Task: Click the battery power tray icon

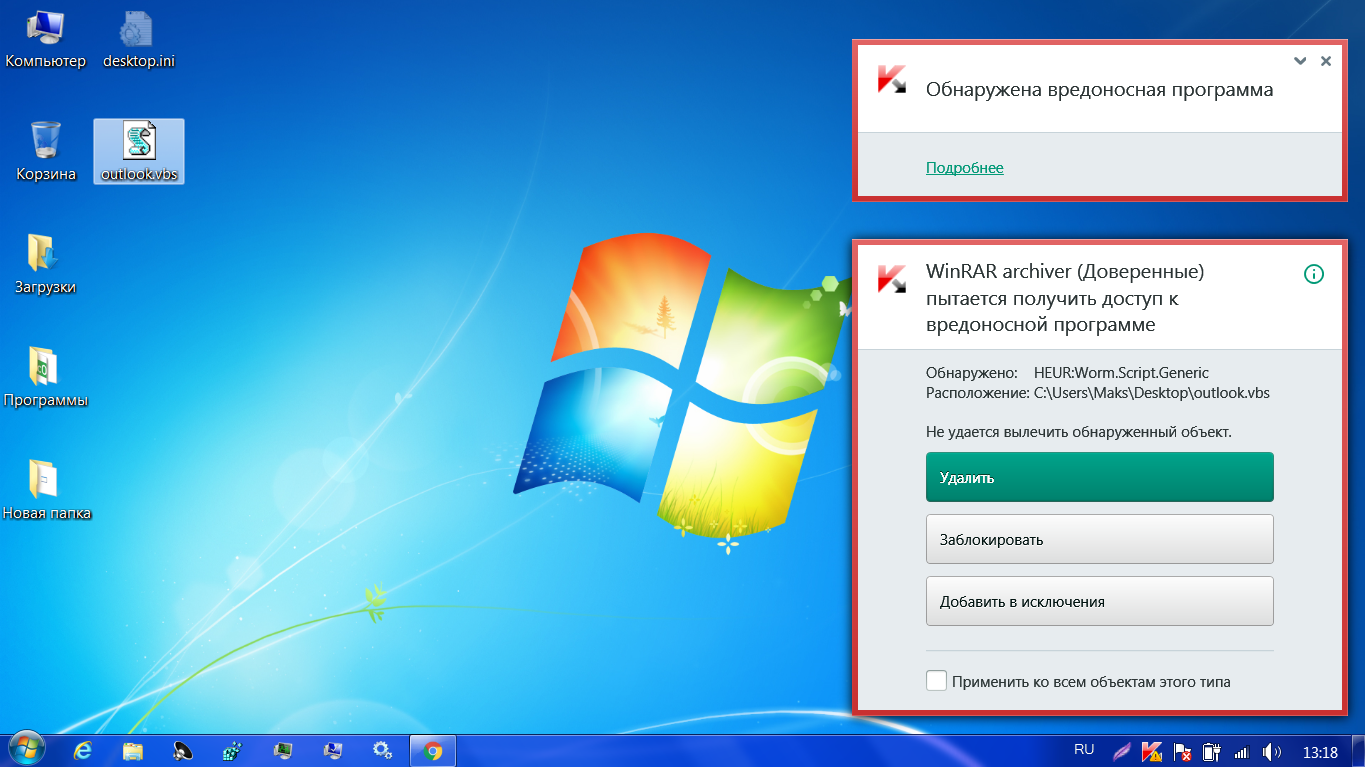Action: click(x=1212, y=752)
